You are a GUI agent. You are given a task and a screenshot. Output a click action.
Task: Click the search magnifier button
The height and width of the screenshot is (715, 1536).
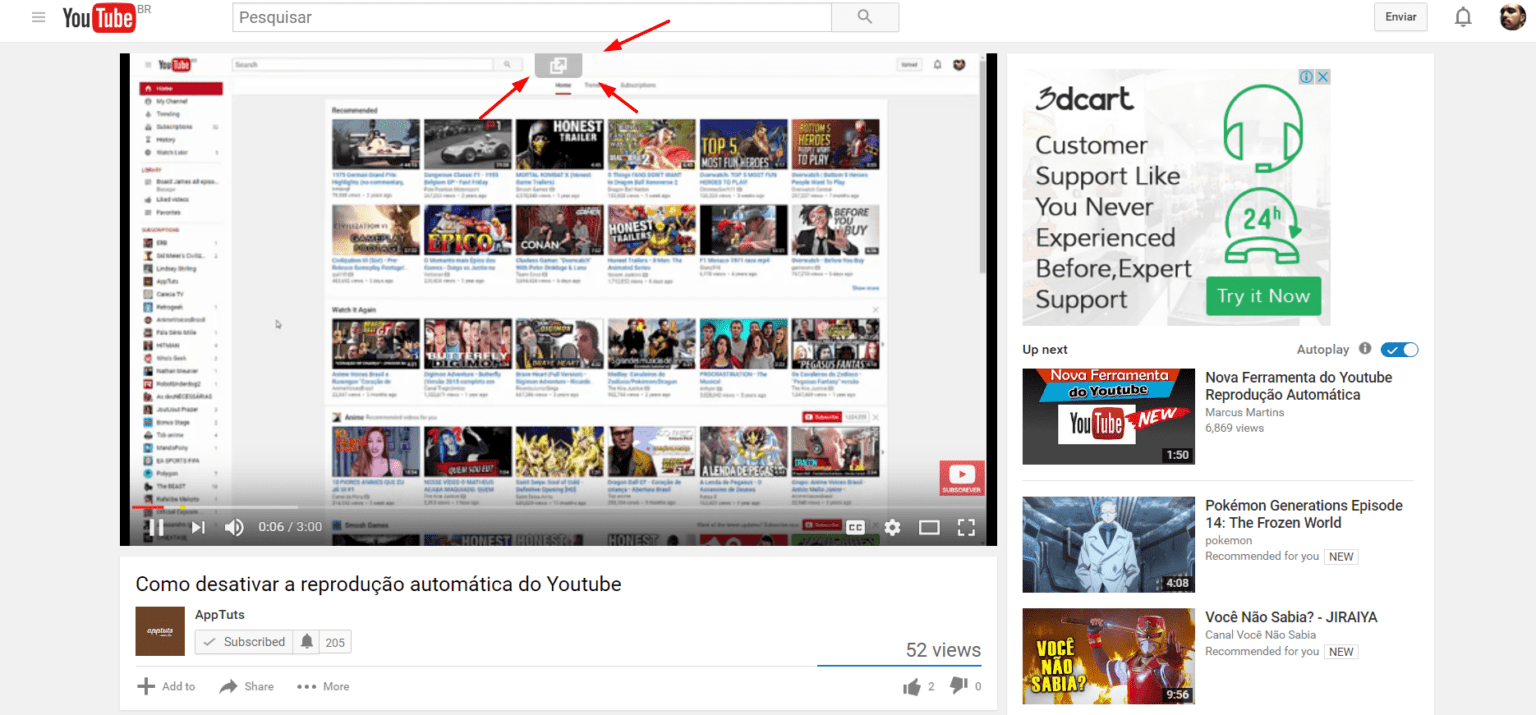865,17
